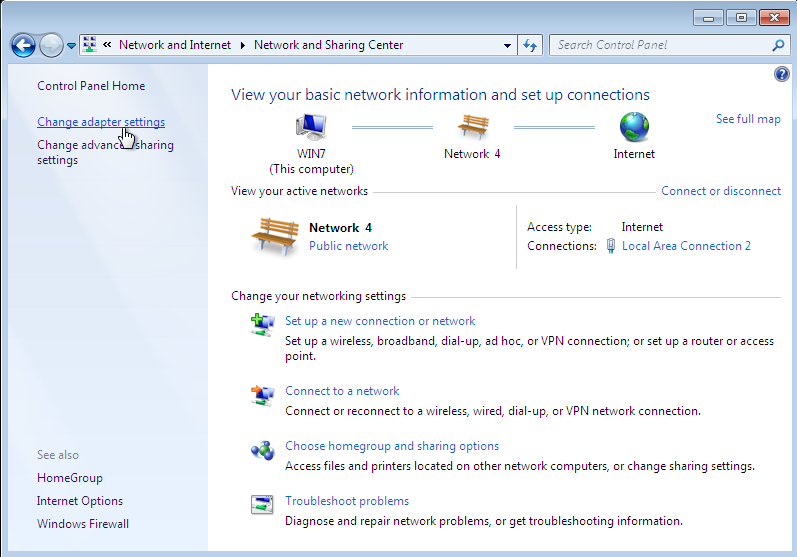797x557 pixels.
Task: Open Help with the question mark icon
Action: tap(782, 74)
